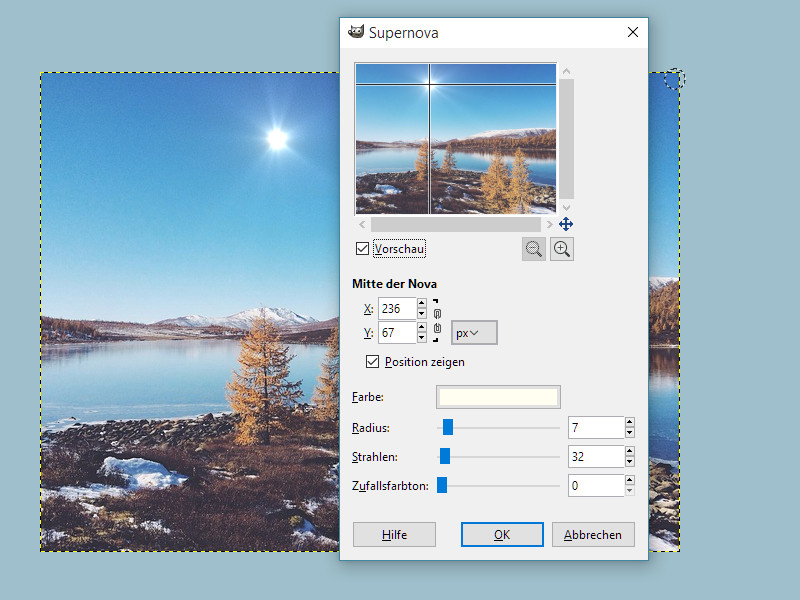Click the chain link icon beside X
Screen dimensions: 800x600
(437, 313)
